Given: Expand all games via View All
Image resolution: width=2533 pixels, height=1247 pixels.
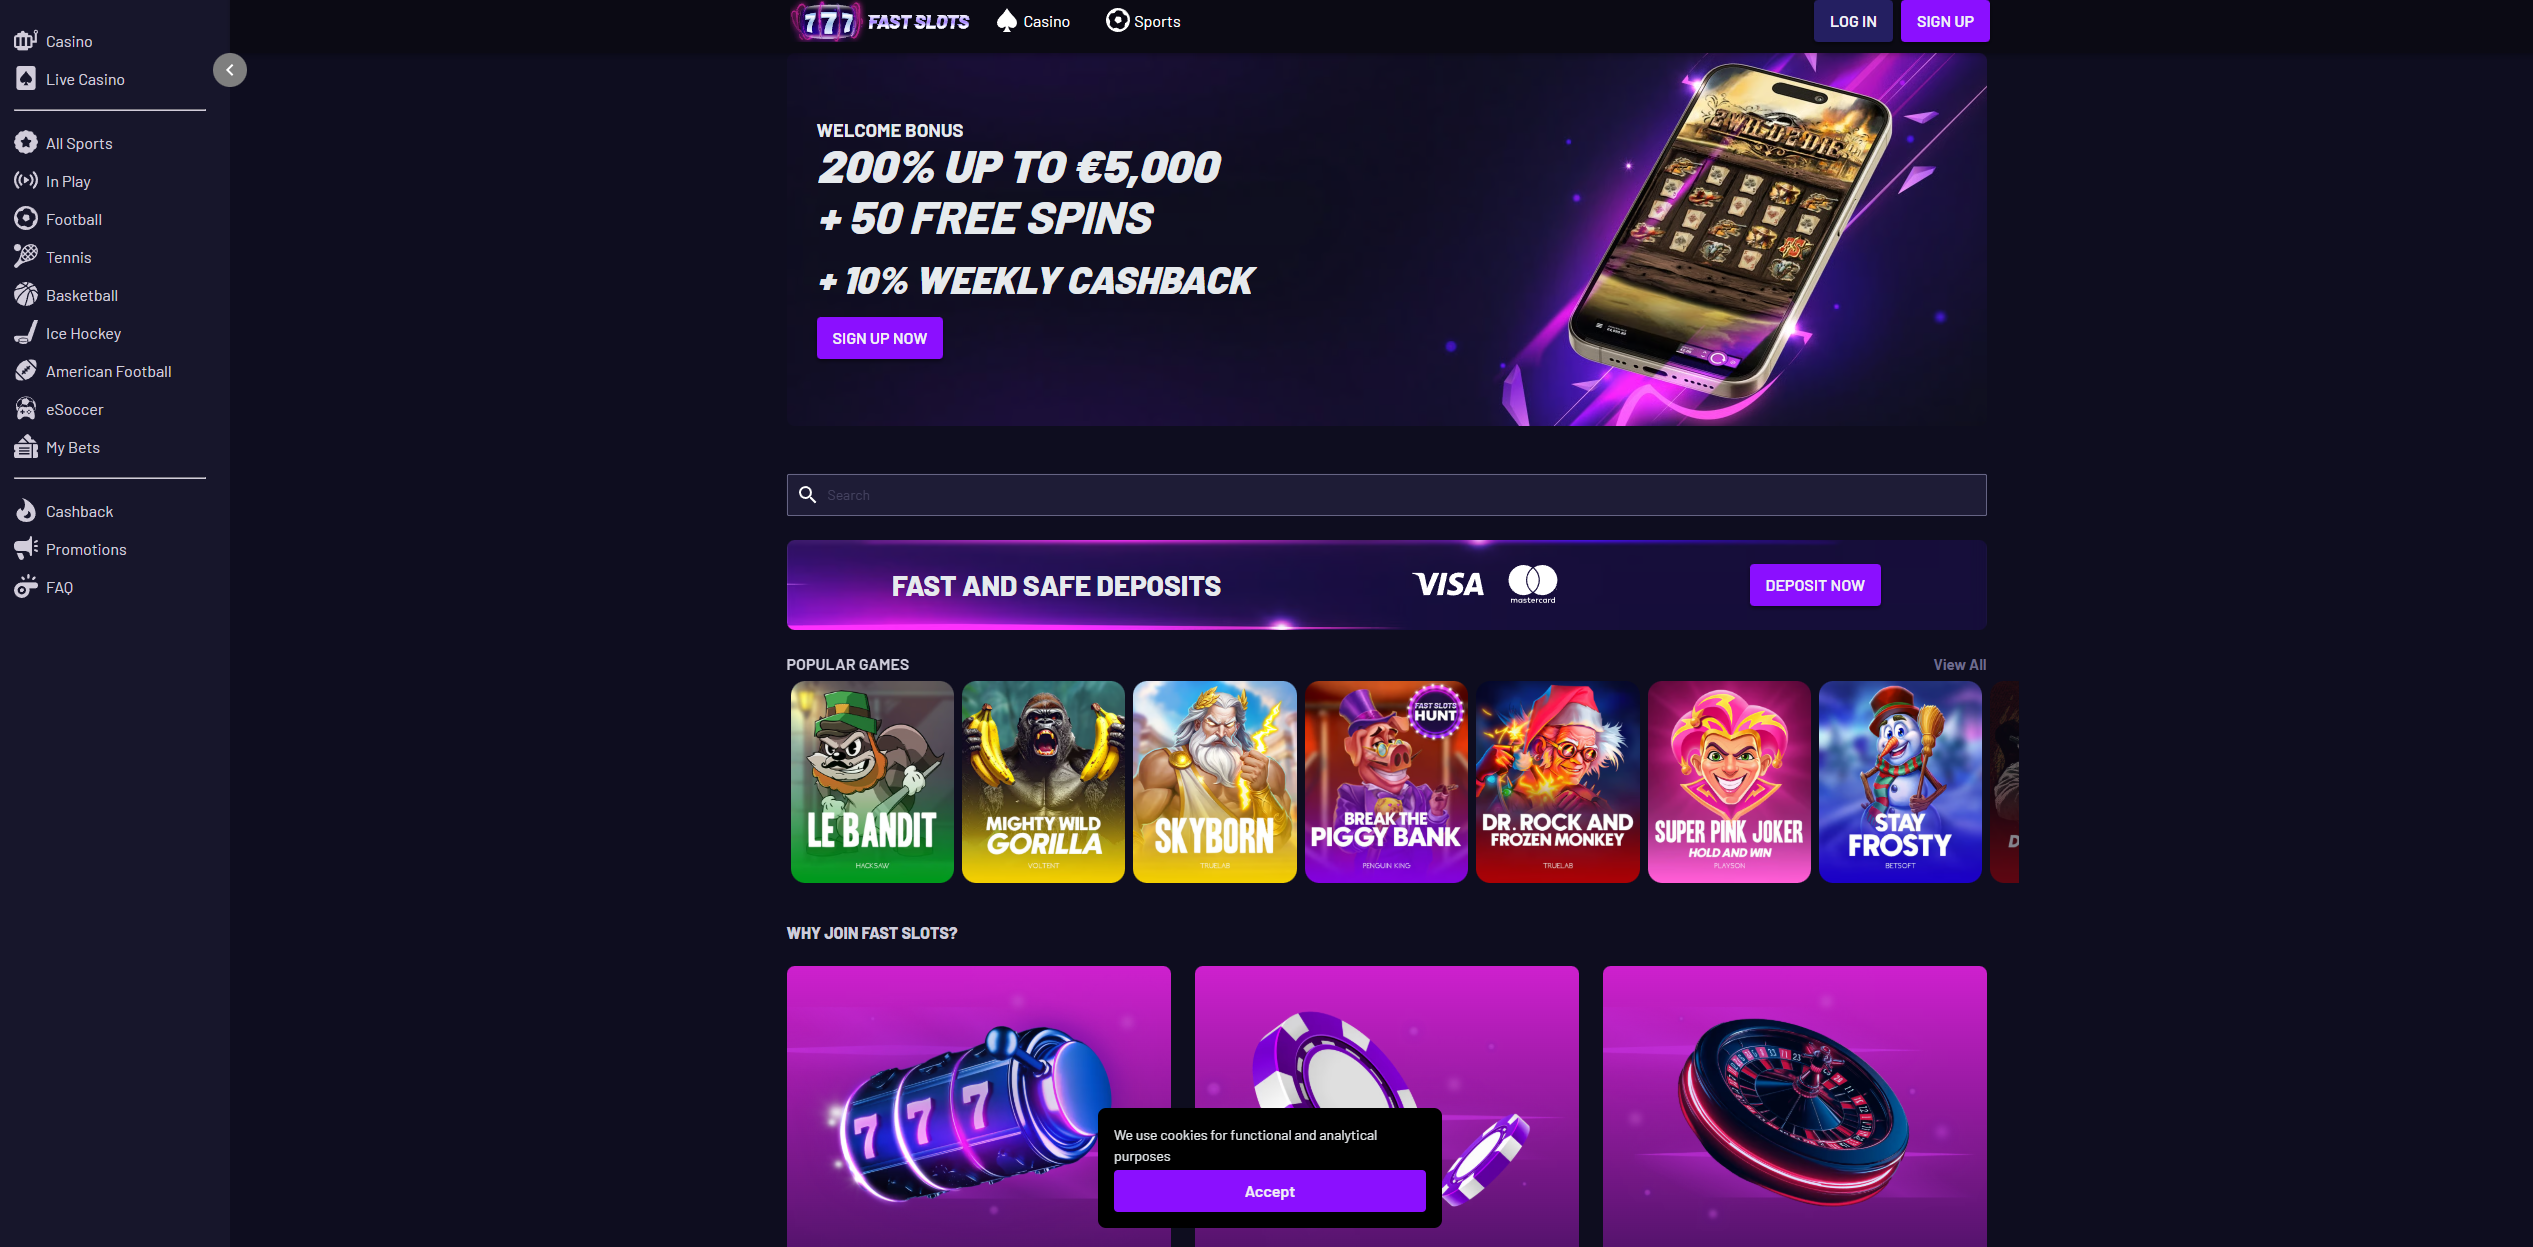Looking at the screenshot, I should (1959, 665).
